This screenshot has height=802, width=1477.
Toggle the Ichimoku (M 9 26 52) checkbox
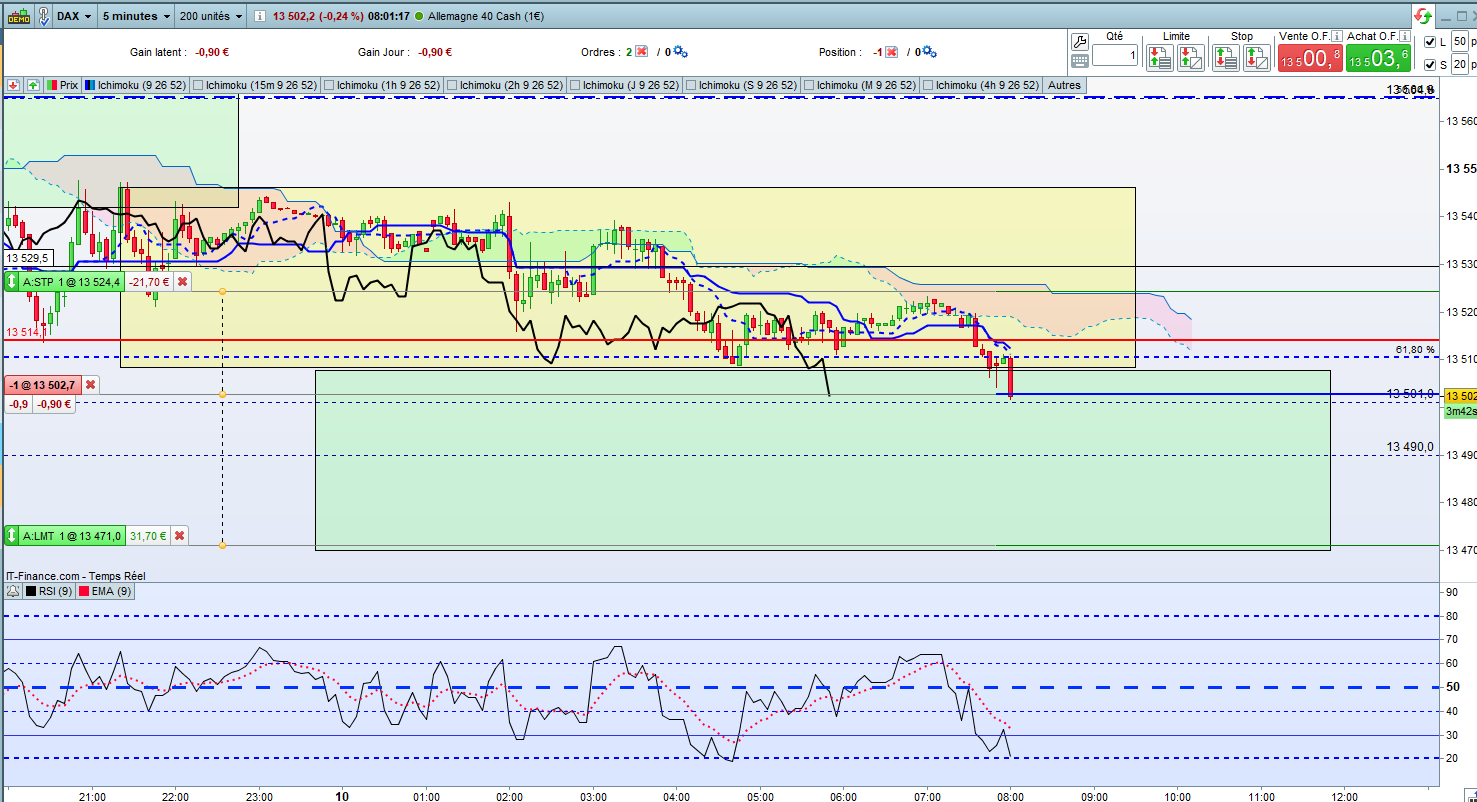click(808, 85)
